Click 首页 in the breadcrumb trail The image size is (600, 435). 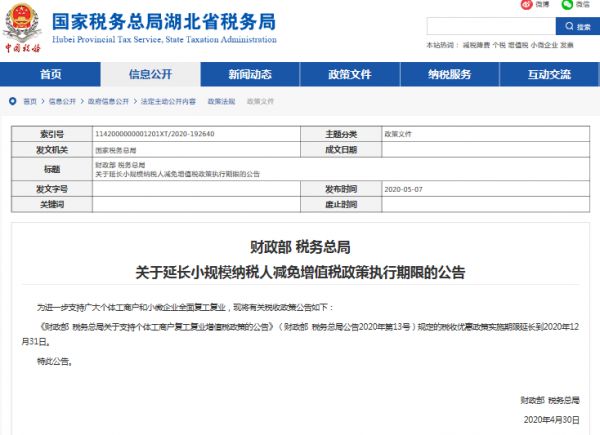coord(30,102)
